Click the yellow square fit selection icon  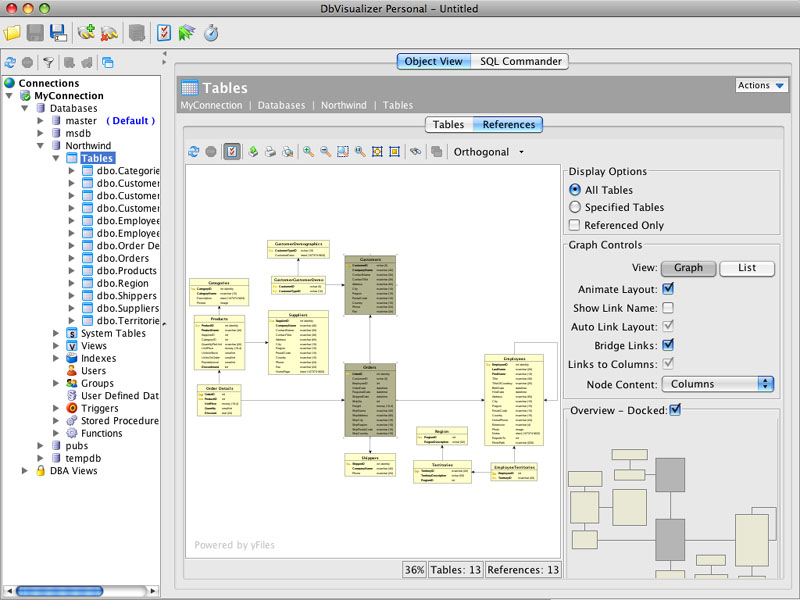tap(394, 152)
